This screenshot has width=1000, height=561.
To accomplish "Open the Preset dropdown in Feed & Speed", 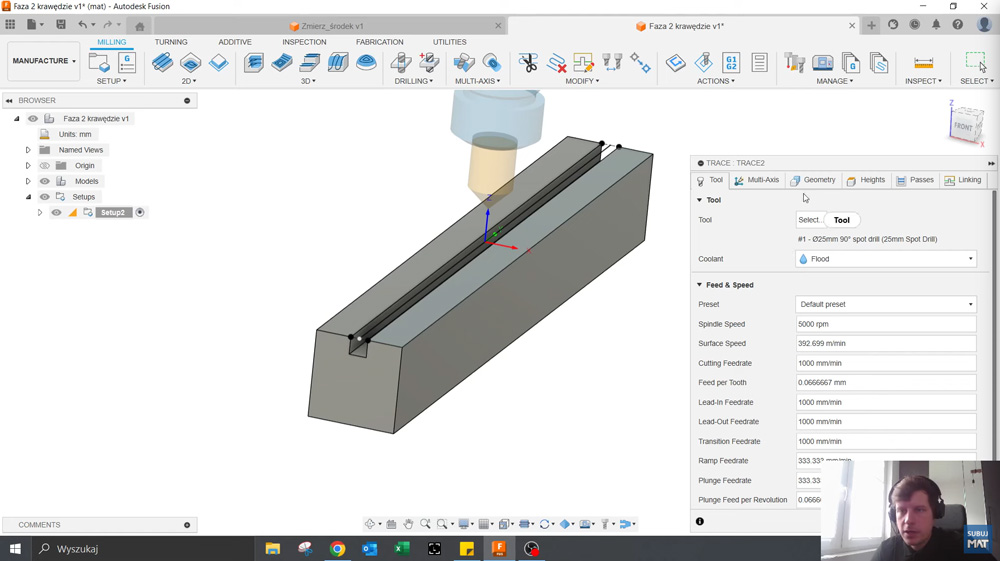I will pos(885,304).
